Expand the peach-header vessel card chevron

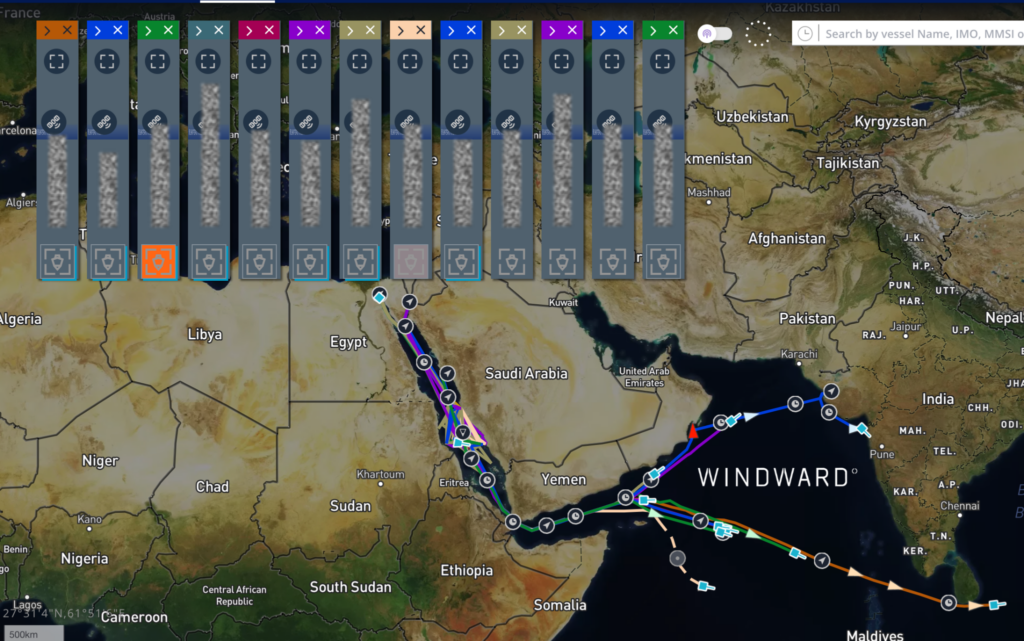click(x=400, y=30)
